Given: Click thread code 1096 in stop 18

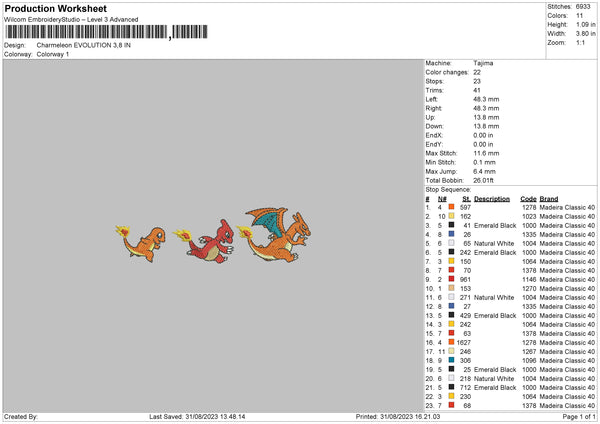Looking at the screenshot, I should click(x=529, y=360).
